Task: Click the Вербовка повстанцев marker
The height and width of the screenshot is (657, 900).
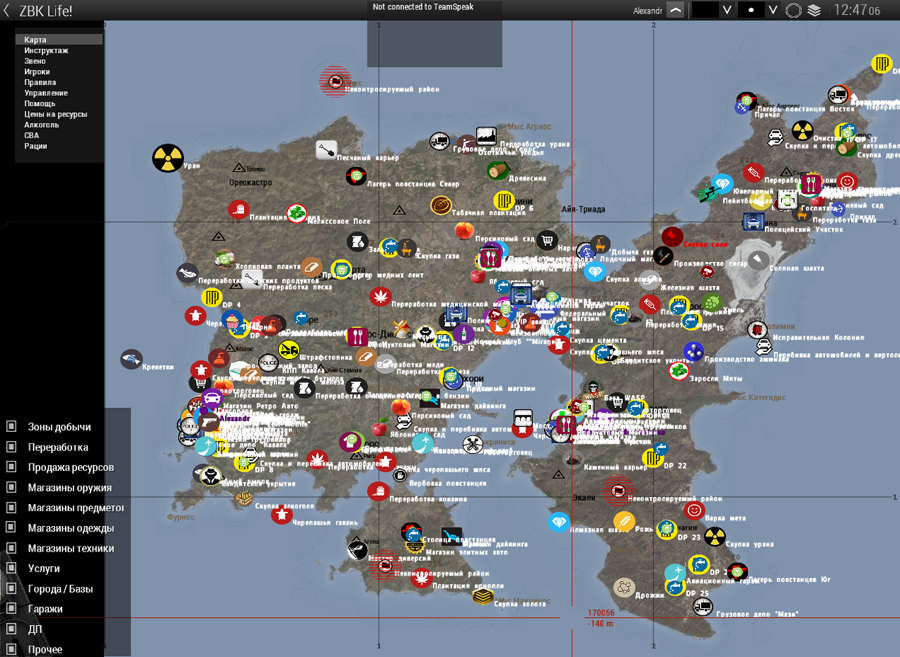Action: click(x=399, y=475)
